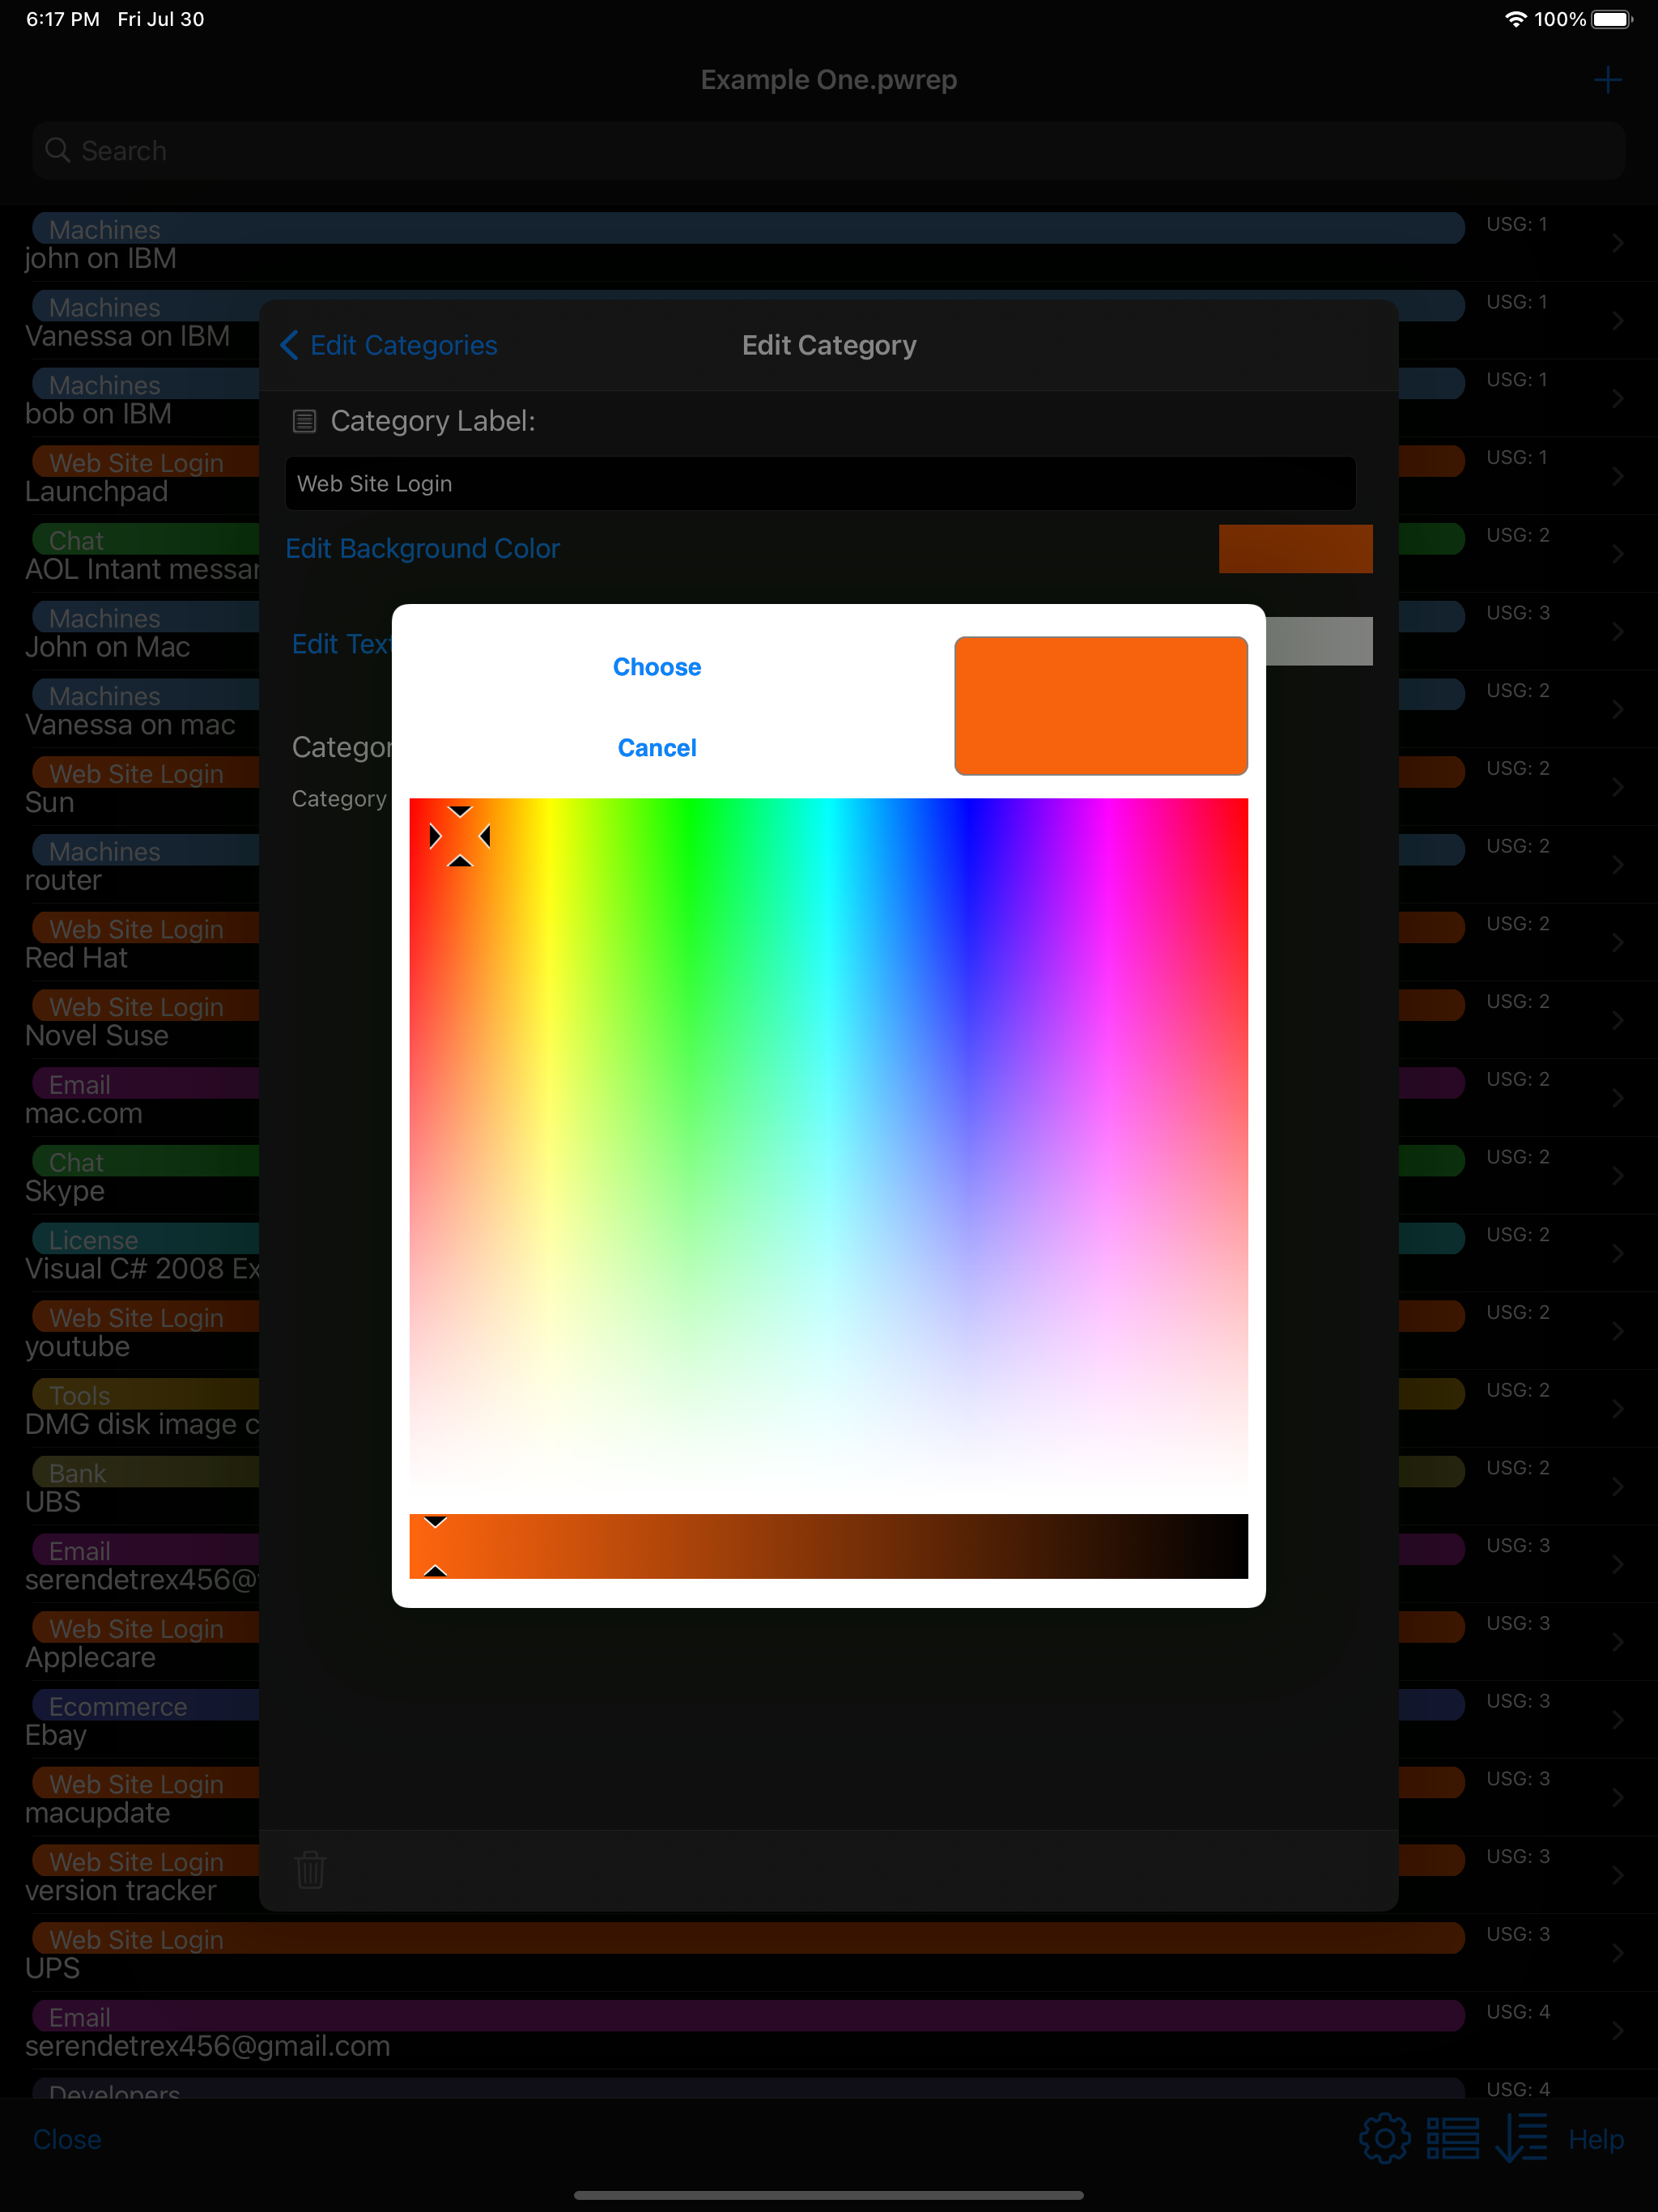Tap Close at the bottom left
Image resolution: width=1658 pixels, height=2212 pixels.
(67, 2139)
